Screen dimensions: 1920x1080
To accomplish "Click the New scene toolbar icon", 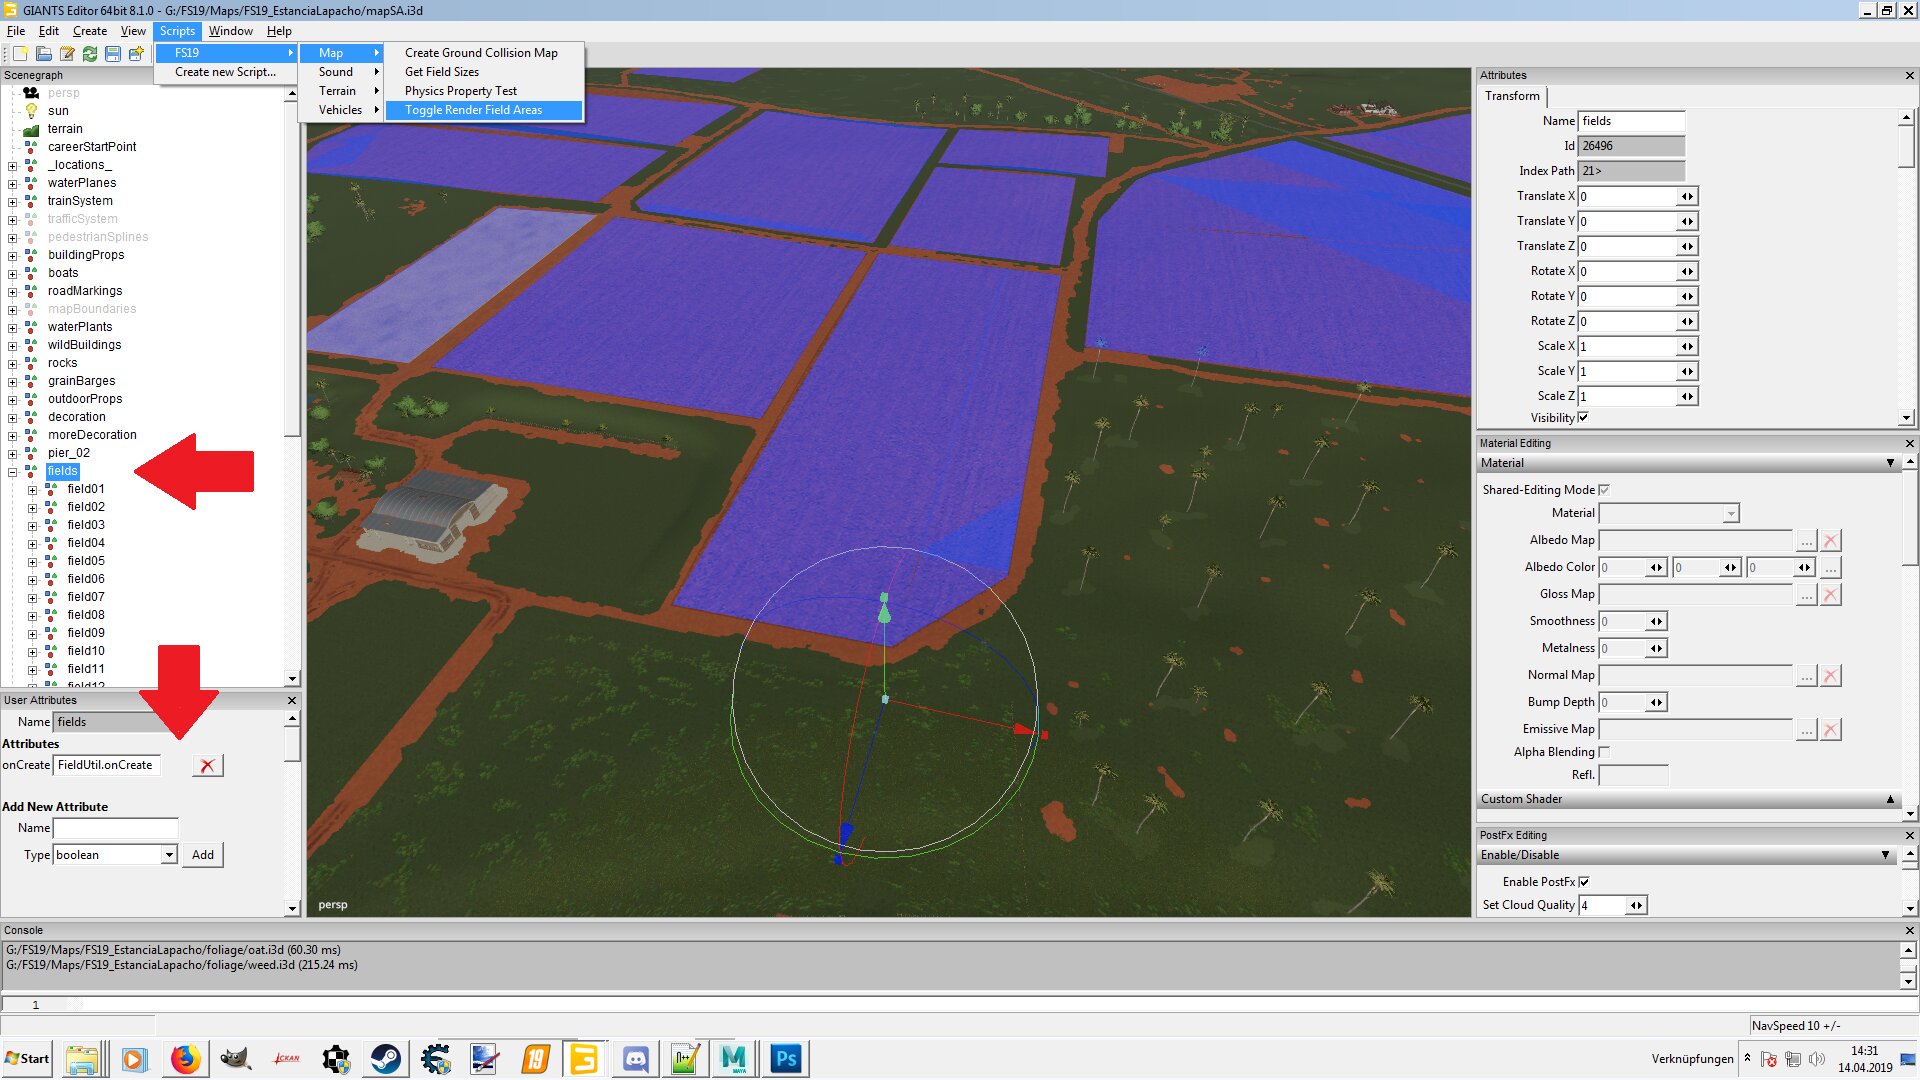I will click(x=20, y=53).
